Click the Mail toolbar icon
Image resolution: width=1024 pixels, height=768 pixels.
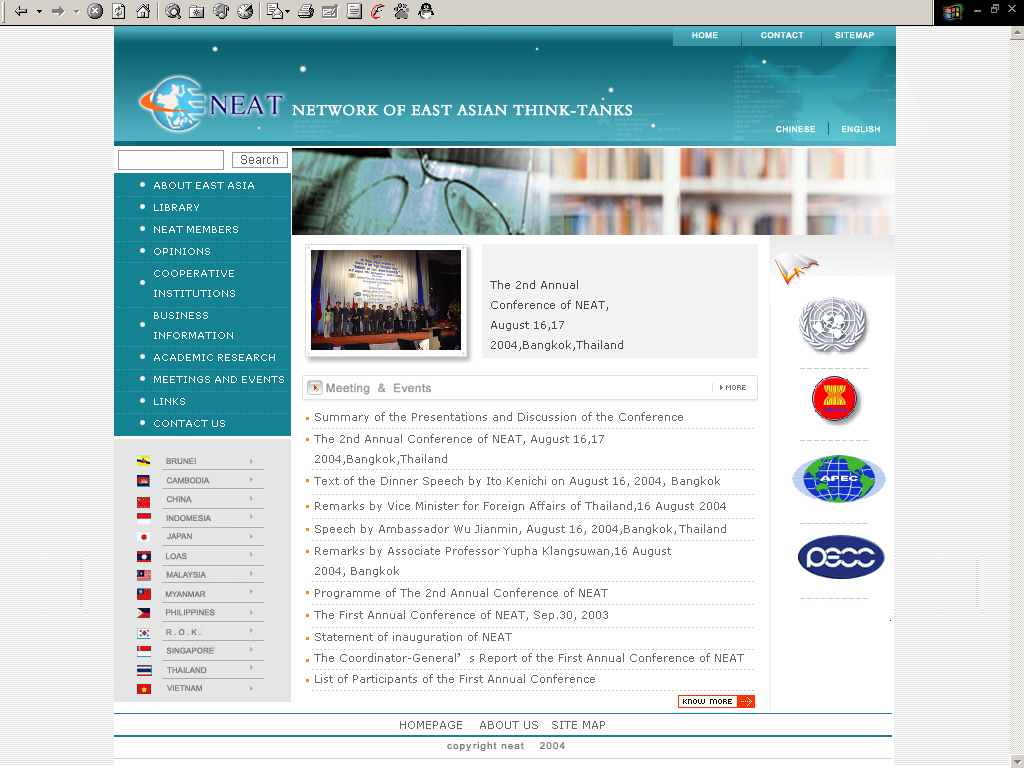click(275, 11)
